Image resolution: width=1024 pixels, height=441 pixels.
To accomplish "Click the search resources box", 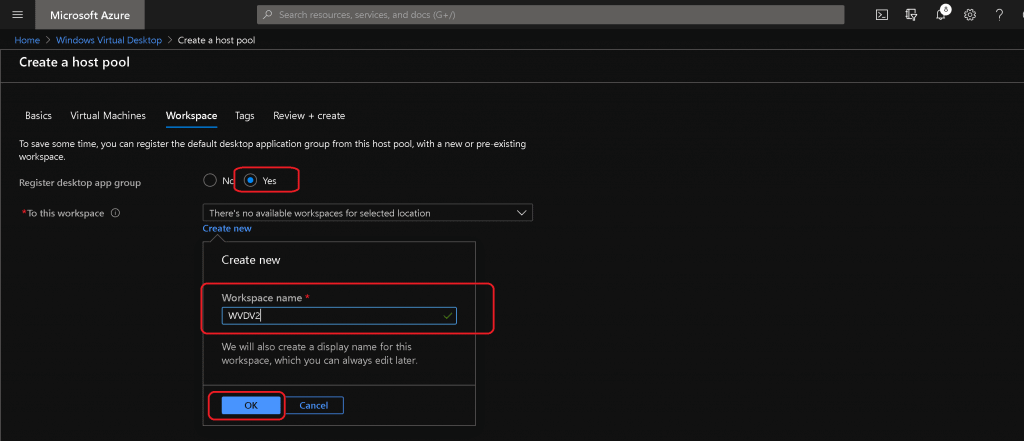I will point(551,14).
